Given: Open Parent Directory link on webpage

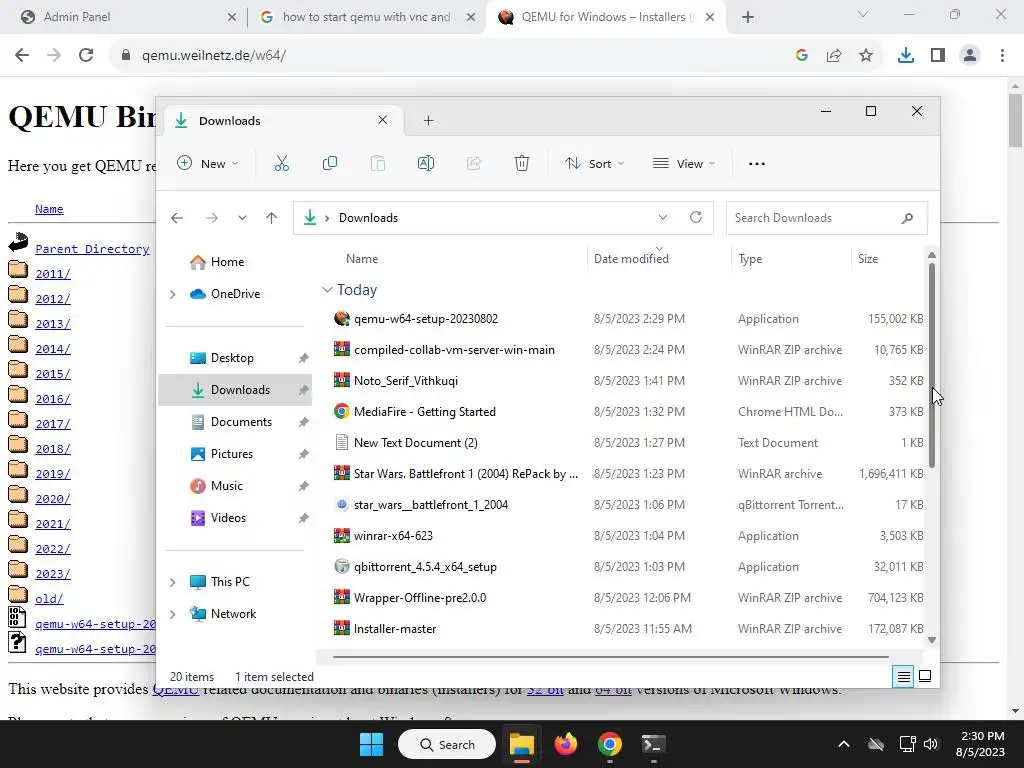Looking at the screenshot, I should click(92, 249).
